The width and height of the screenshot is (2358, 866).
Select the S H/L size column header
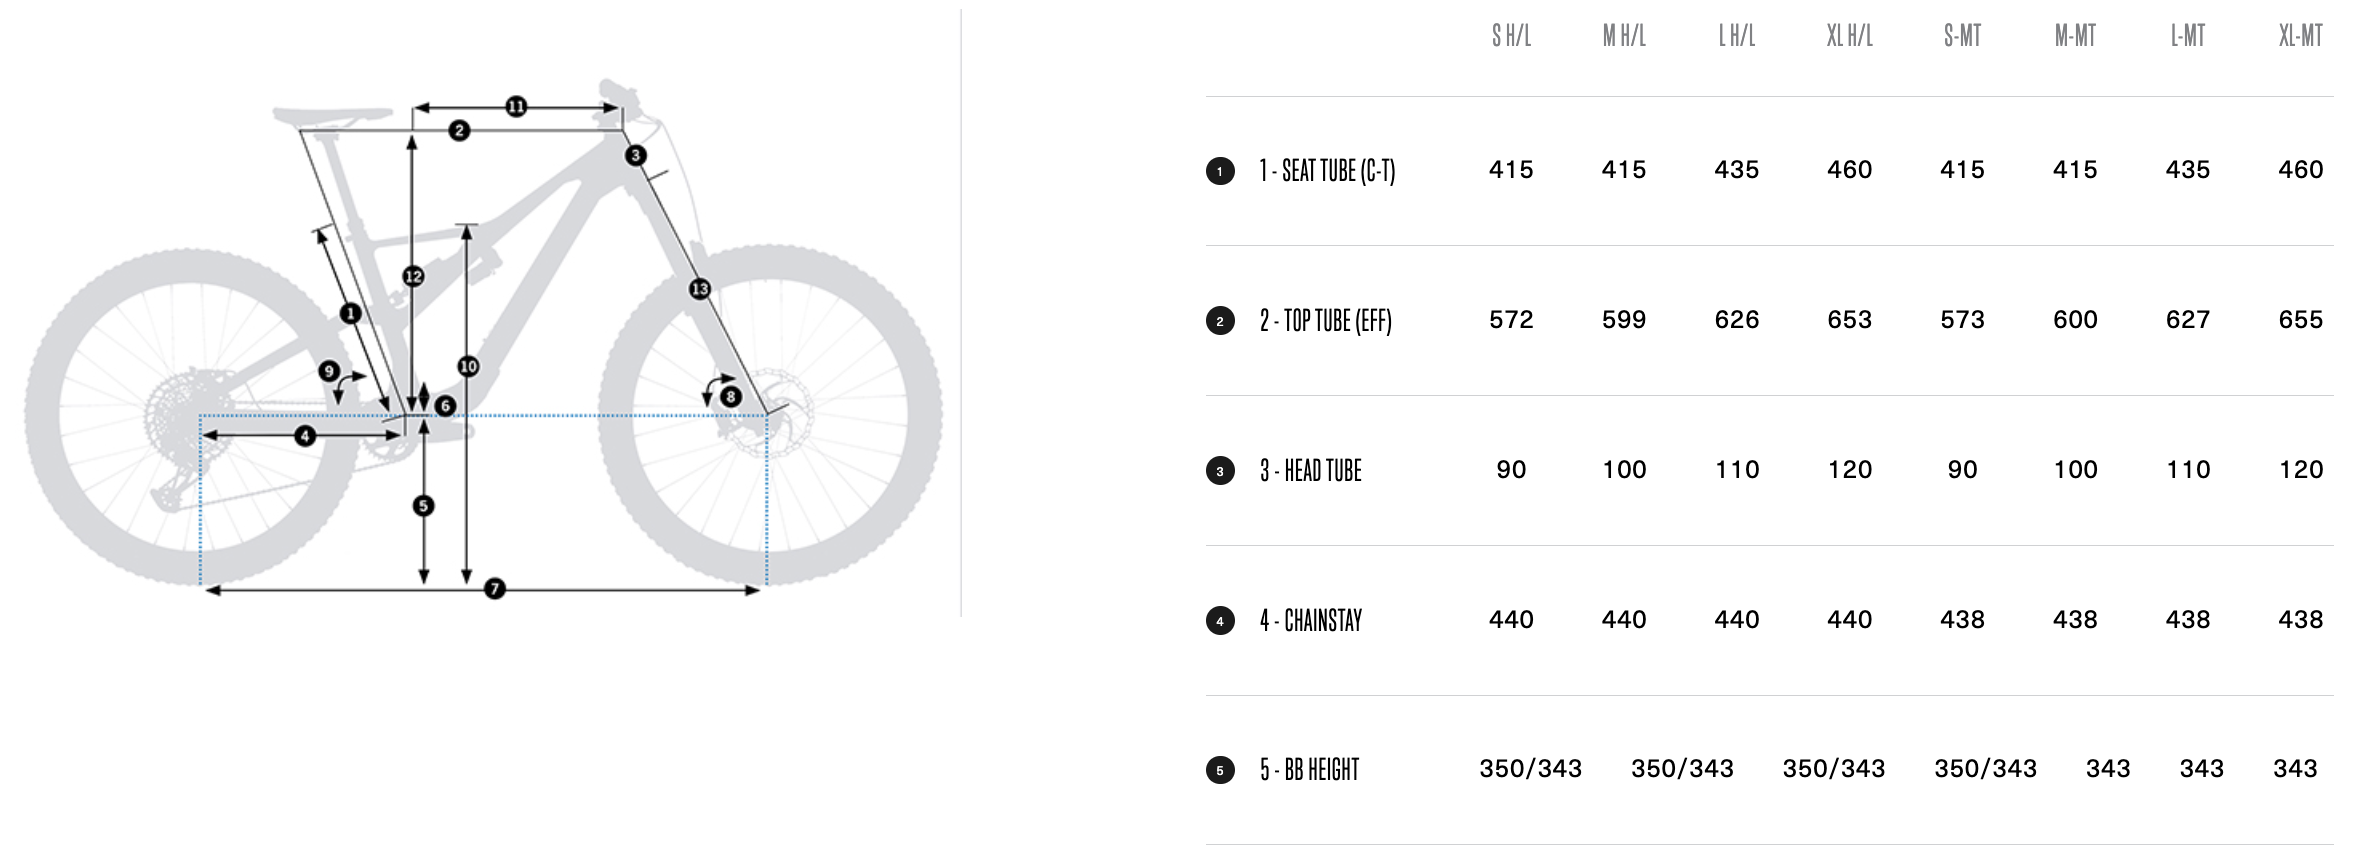(1511, 37)
